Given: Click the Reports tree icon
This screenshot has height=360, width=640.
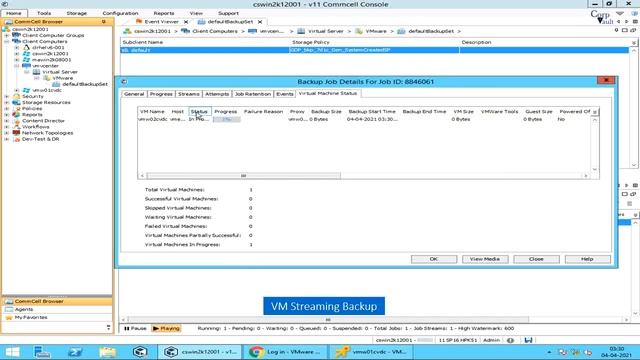Looking at the screenshot, I should pyautogui.click(x=16, y=115).
